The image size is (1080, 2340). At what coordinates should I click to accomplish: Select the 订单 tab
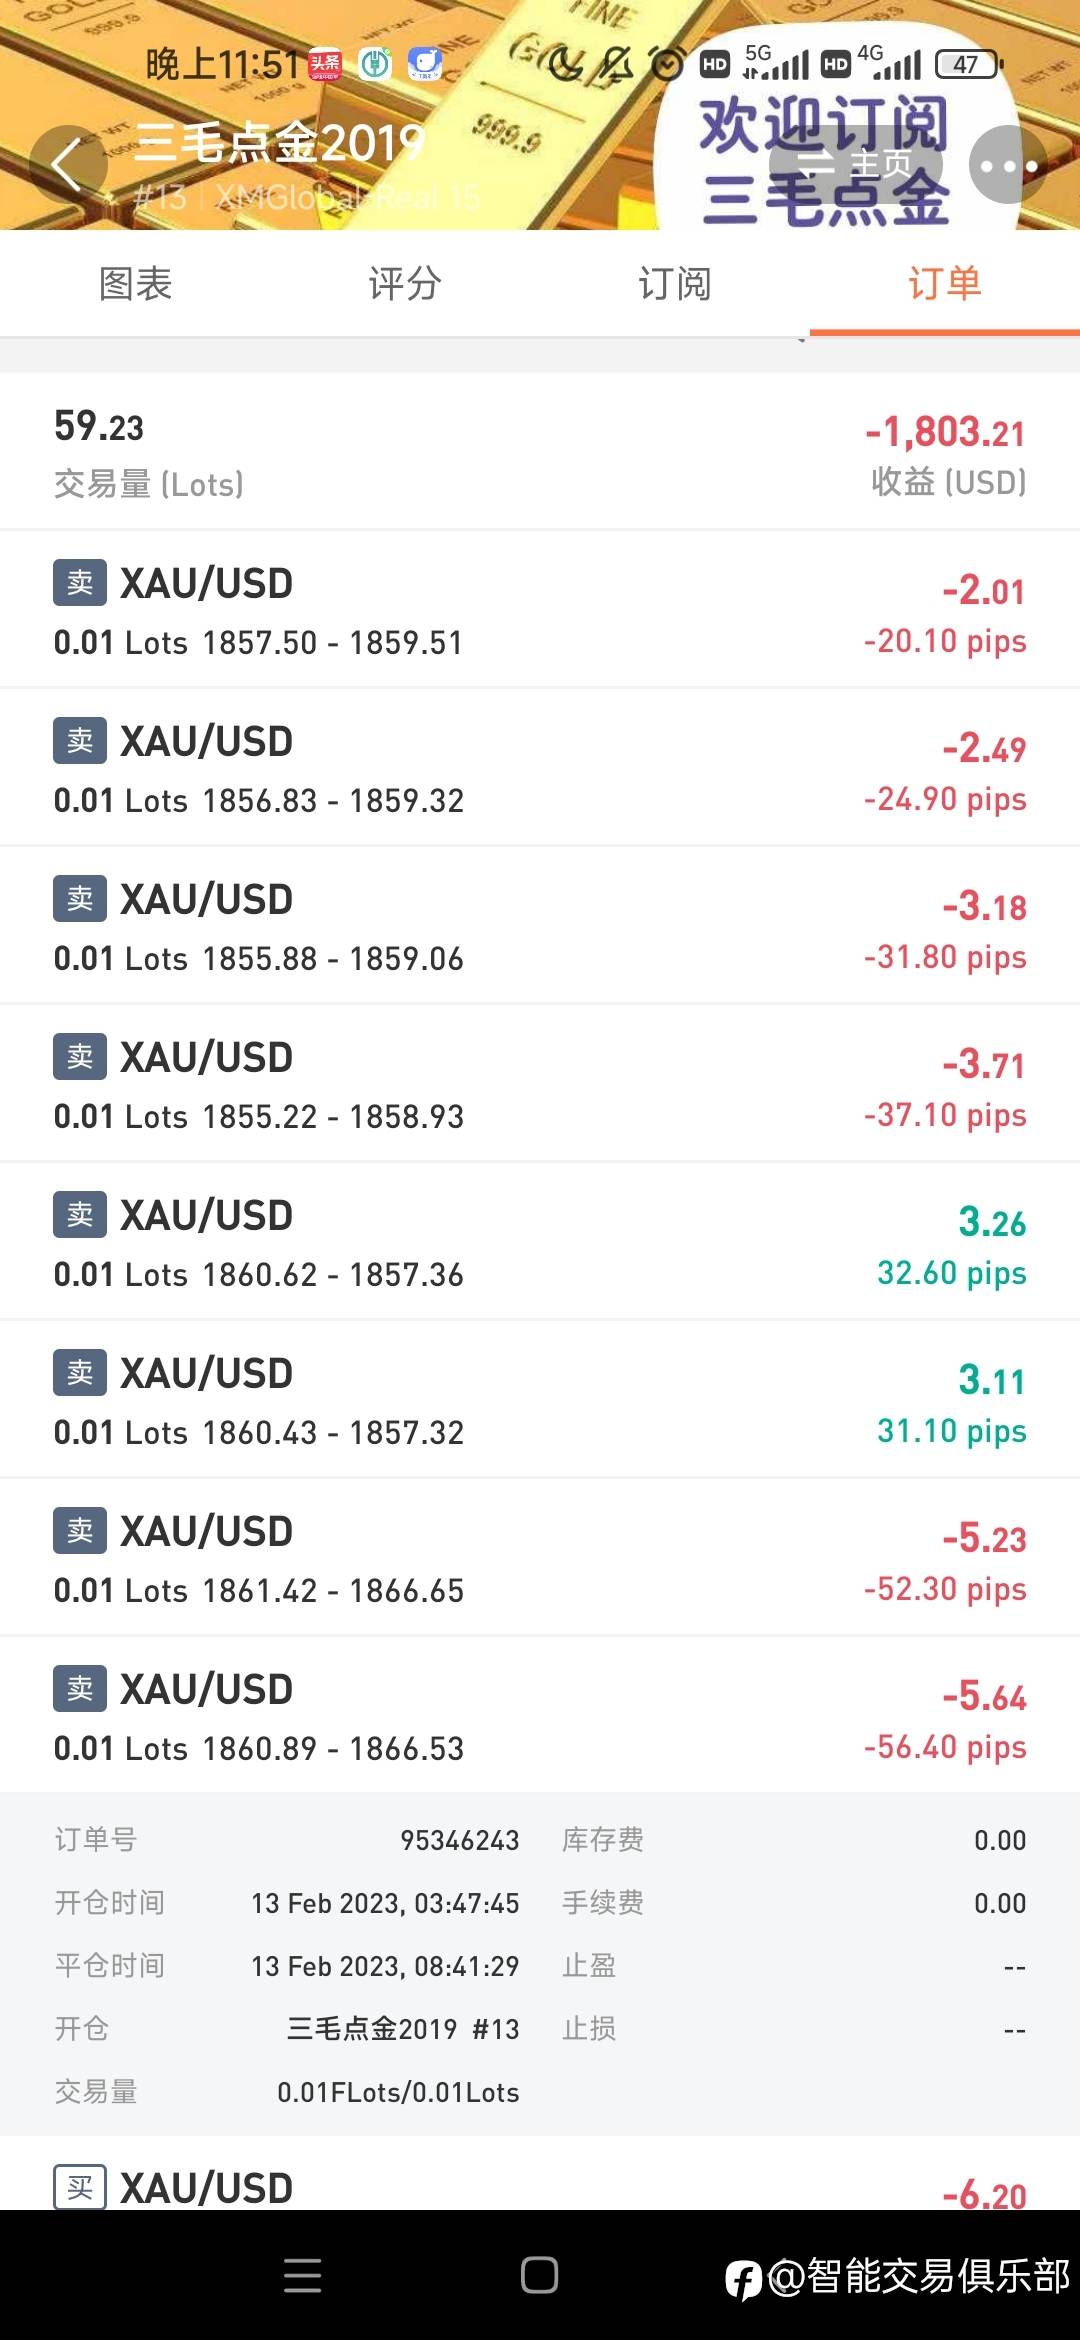(945, 284)
